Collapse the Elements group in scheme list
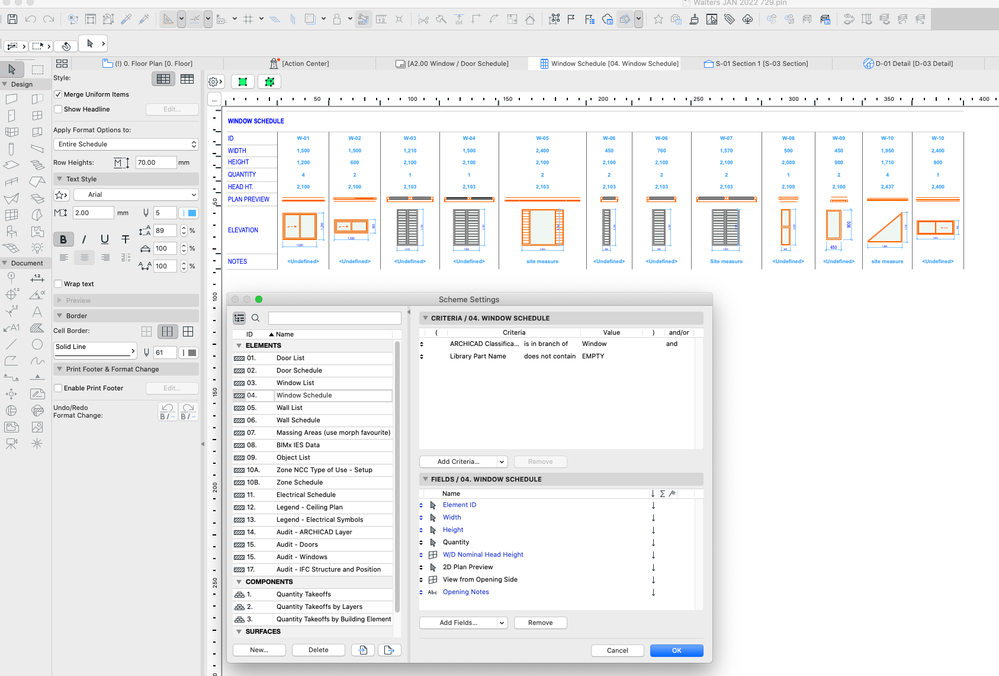This screenshot has width=999, height=676. click(x=239, y=345)
